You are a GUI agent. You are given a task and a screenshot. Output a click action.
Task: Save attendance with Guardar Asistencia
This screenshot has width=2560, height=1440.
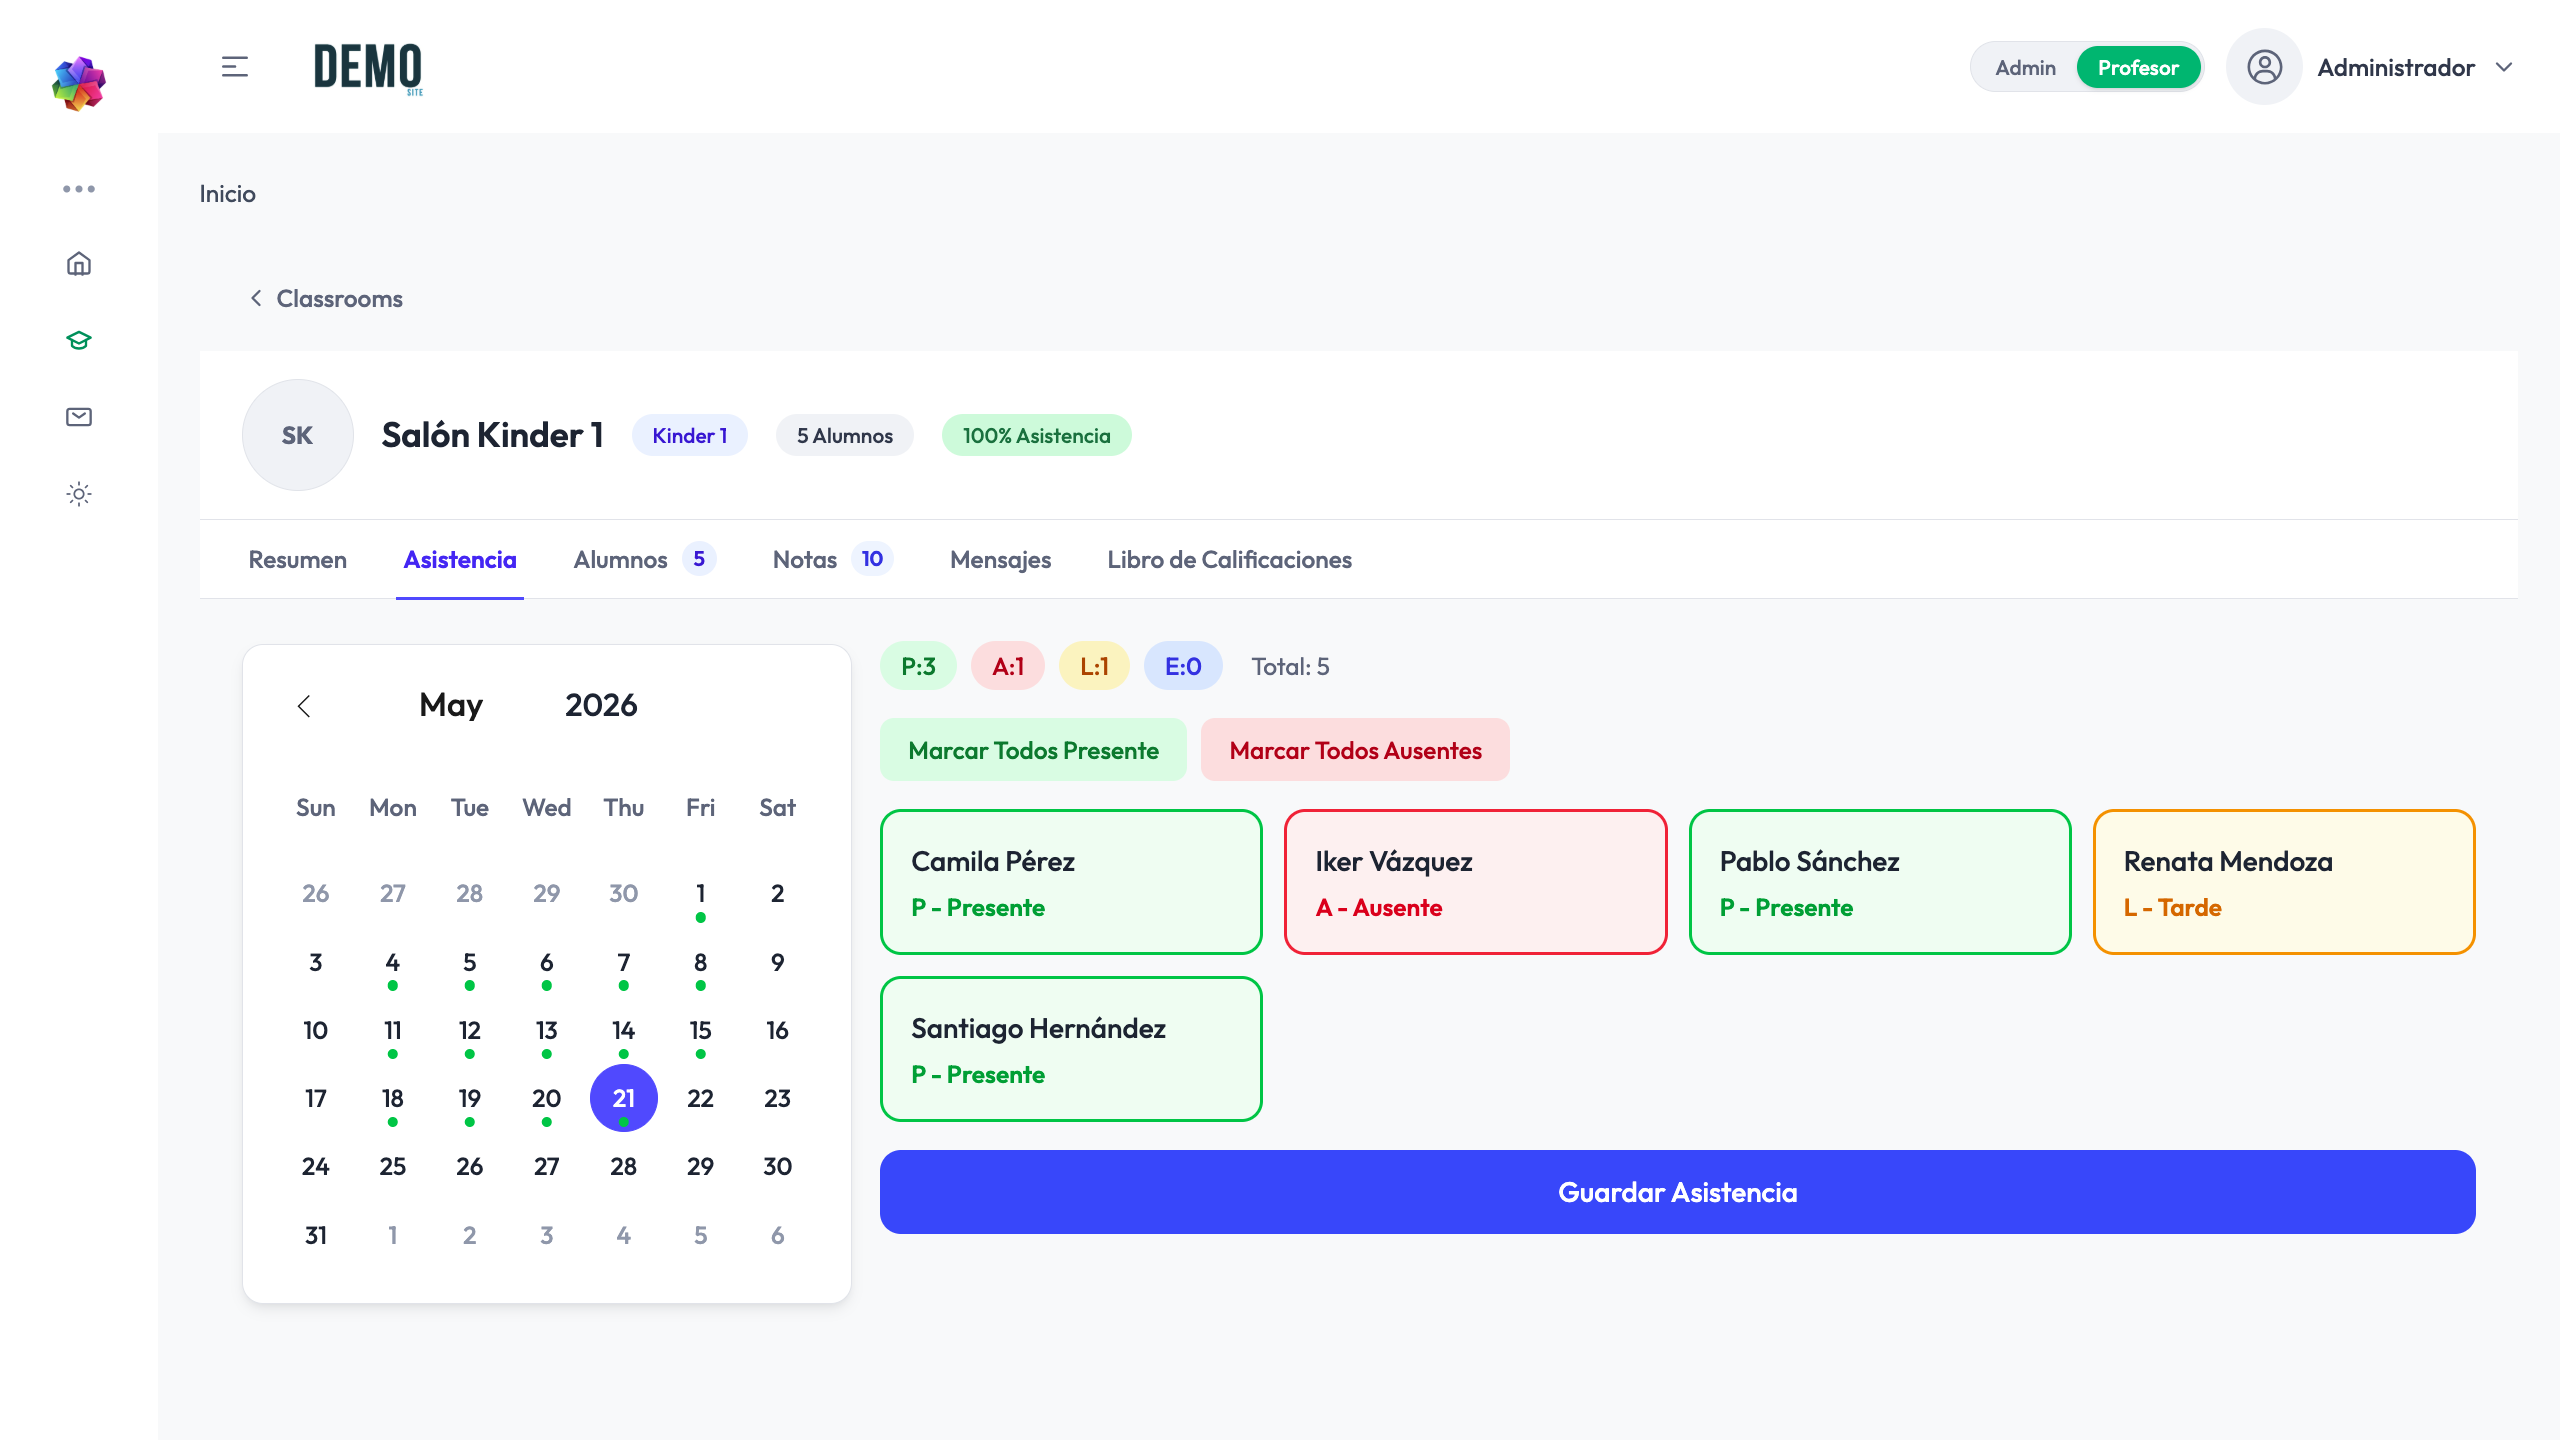point(1677,1192)
